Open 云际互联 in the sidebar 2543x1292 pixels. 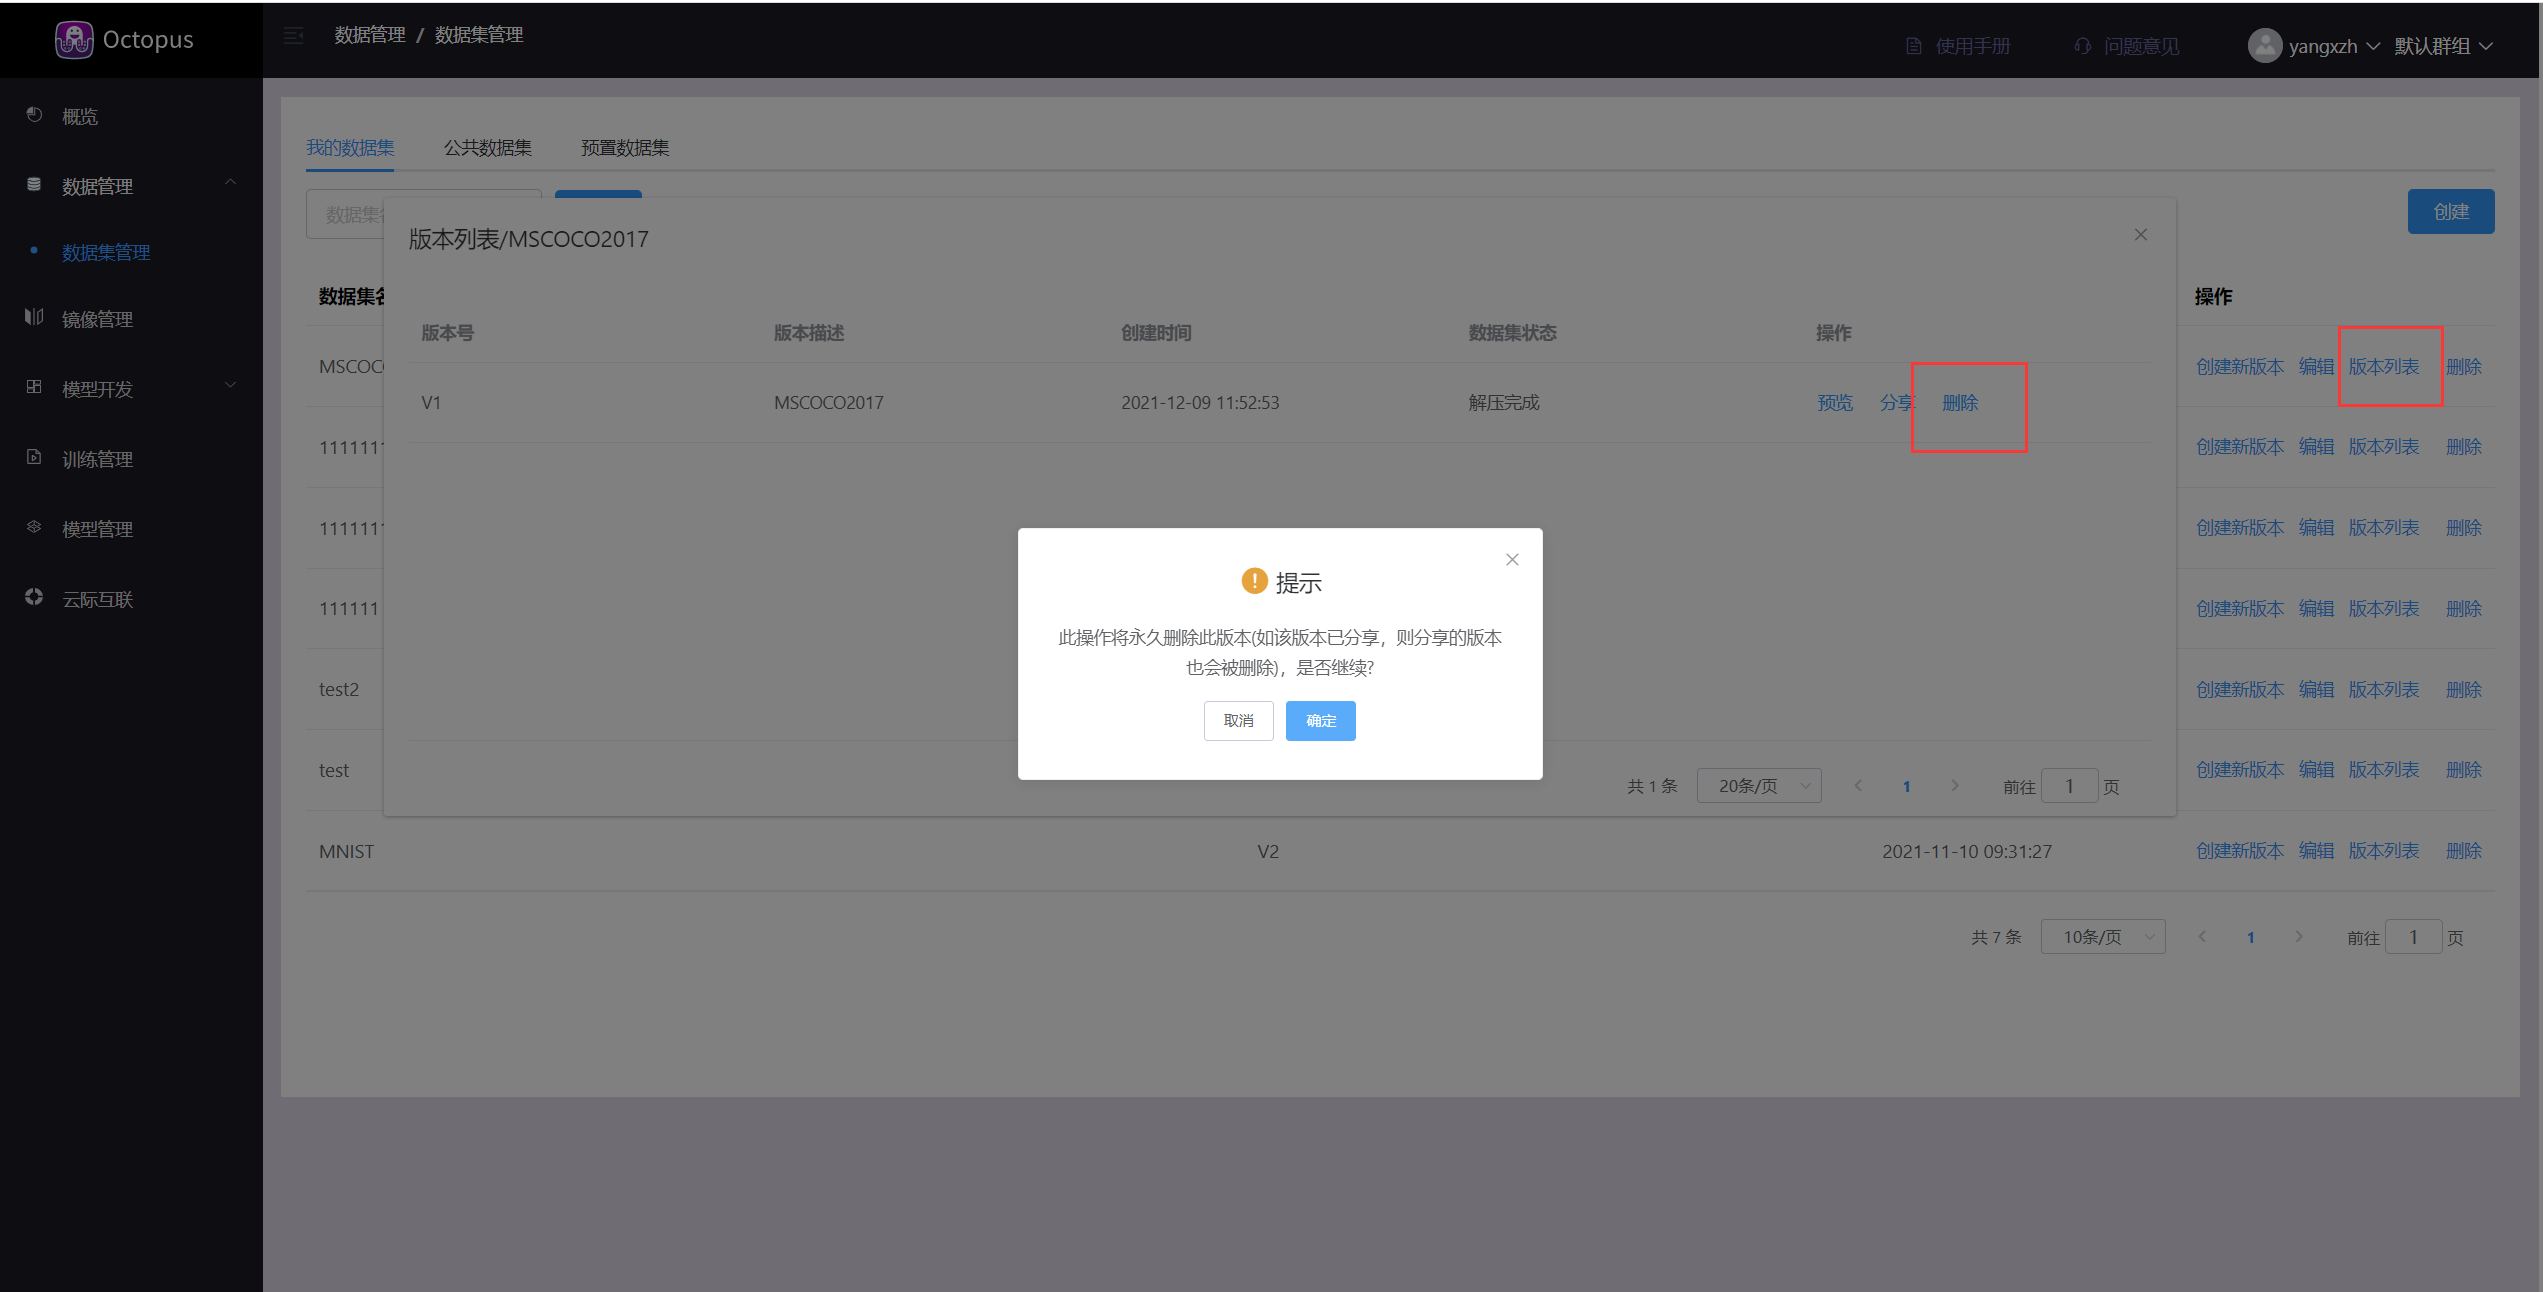tap(97, 599)
